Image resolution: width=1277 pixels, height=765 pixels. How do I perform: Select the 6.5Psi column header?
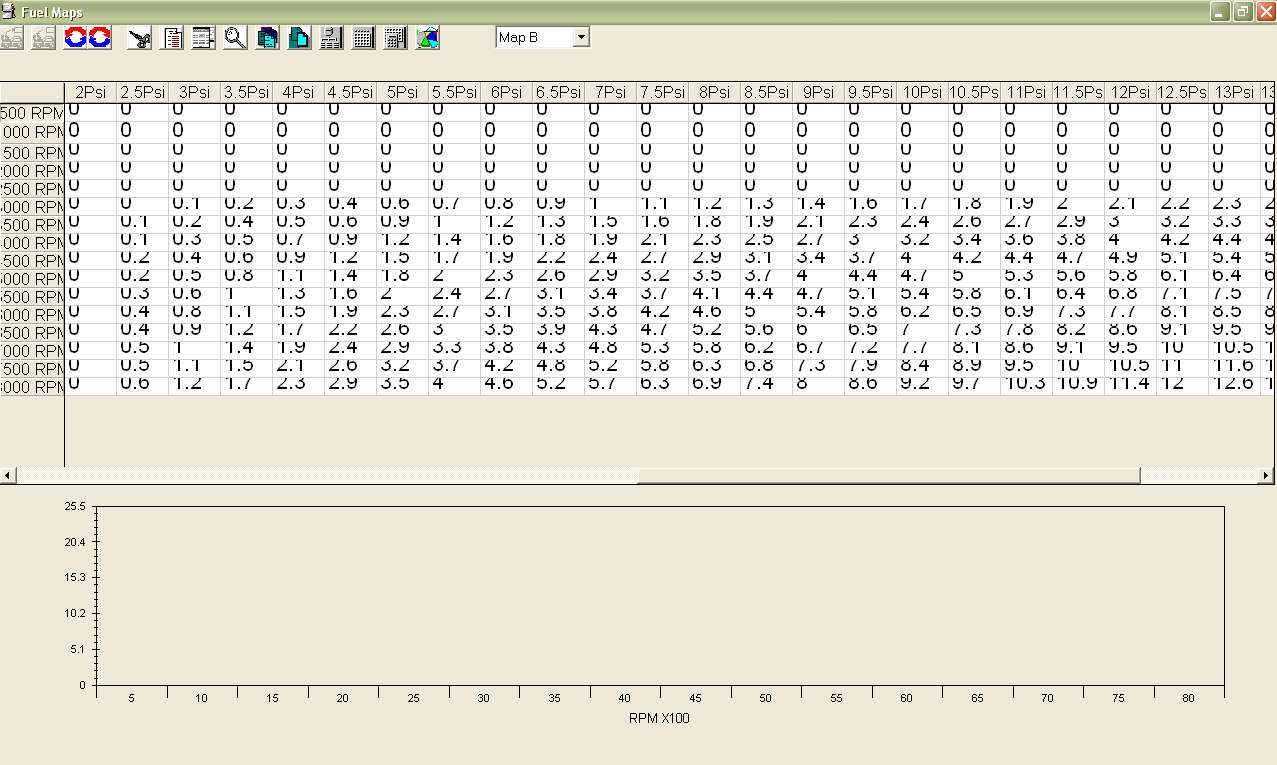click(559, 92)
